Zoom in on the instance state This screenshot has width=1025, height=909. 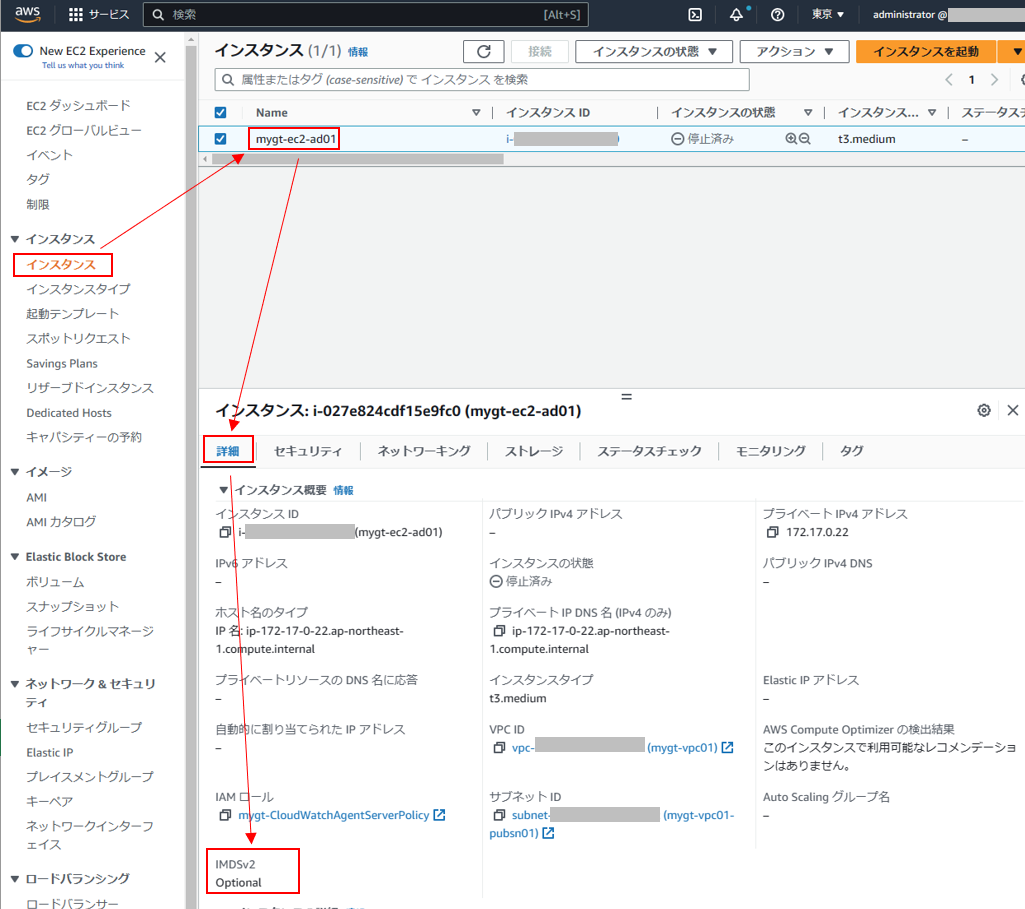pyautogui.click(x=791, y=139)
